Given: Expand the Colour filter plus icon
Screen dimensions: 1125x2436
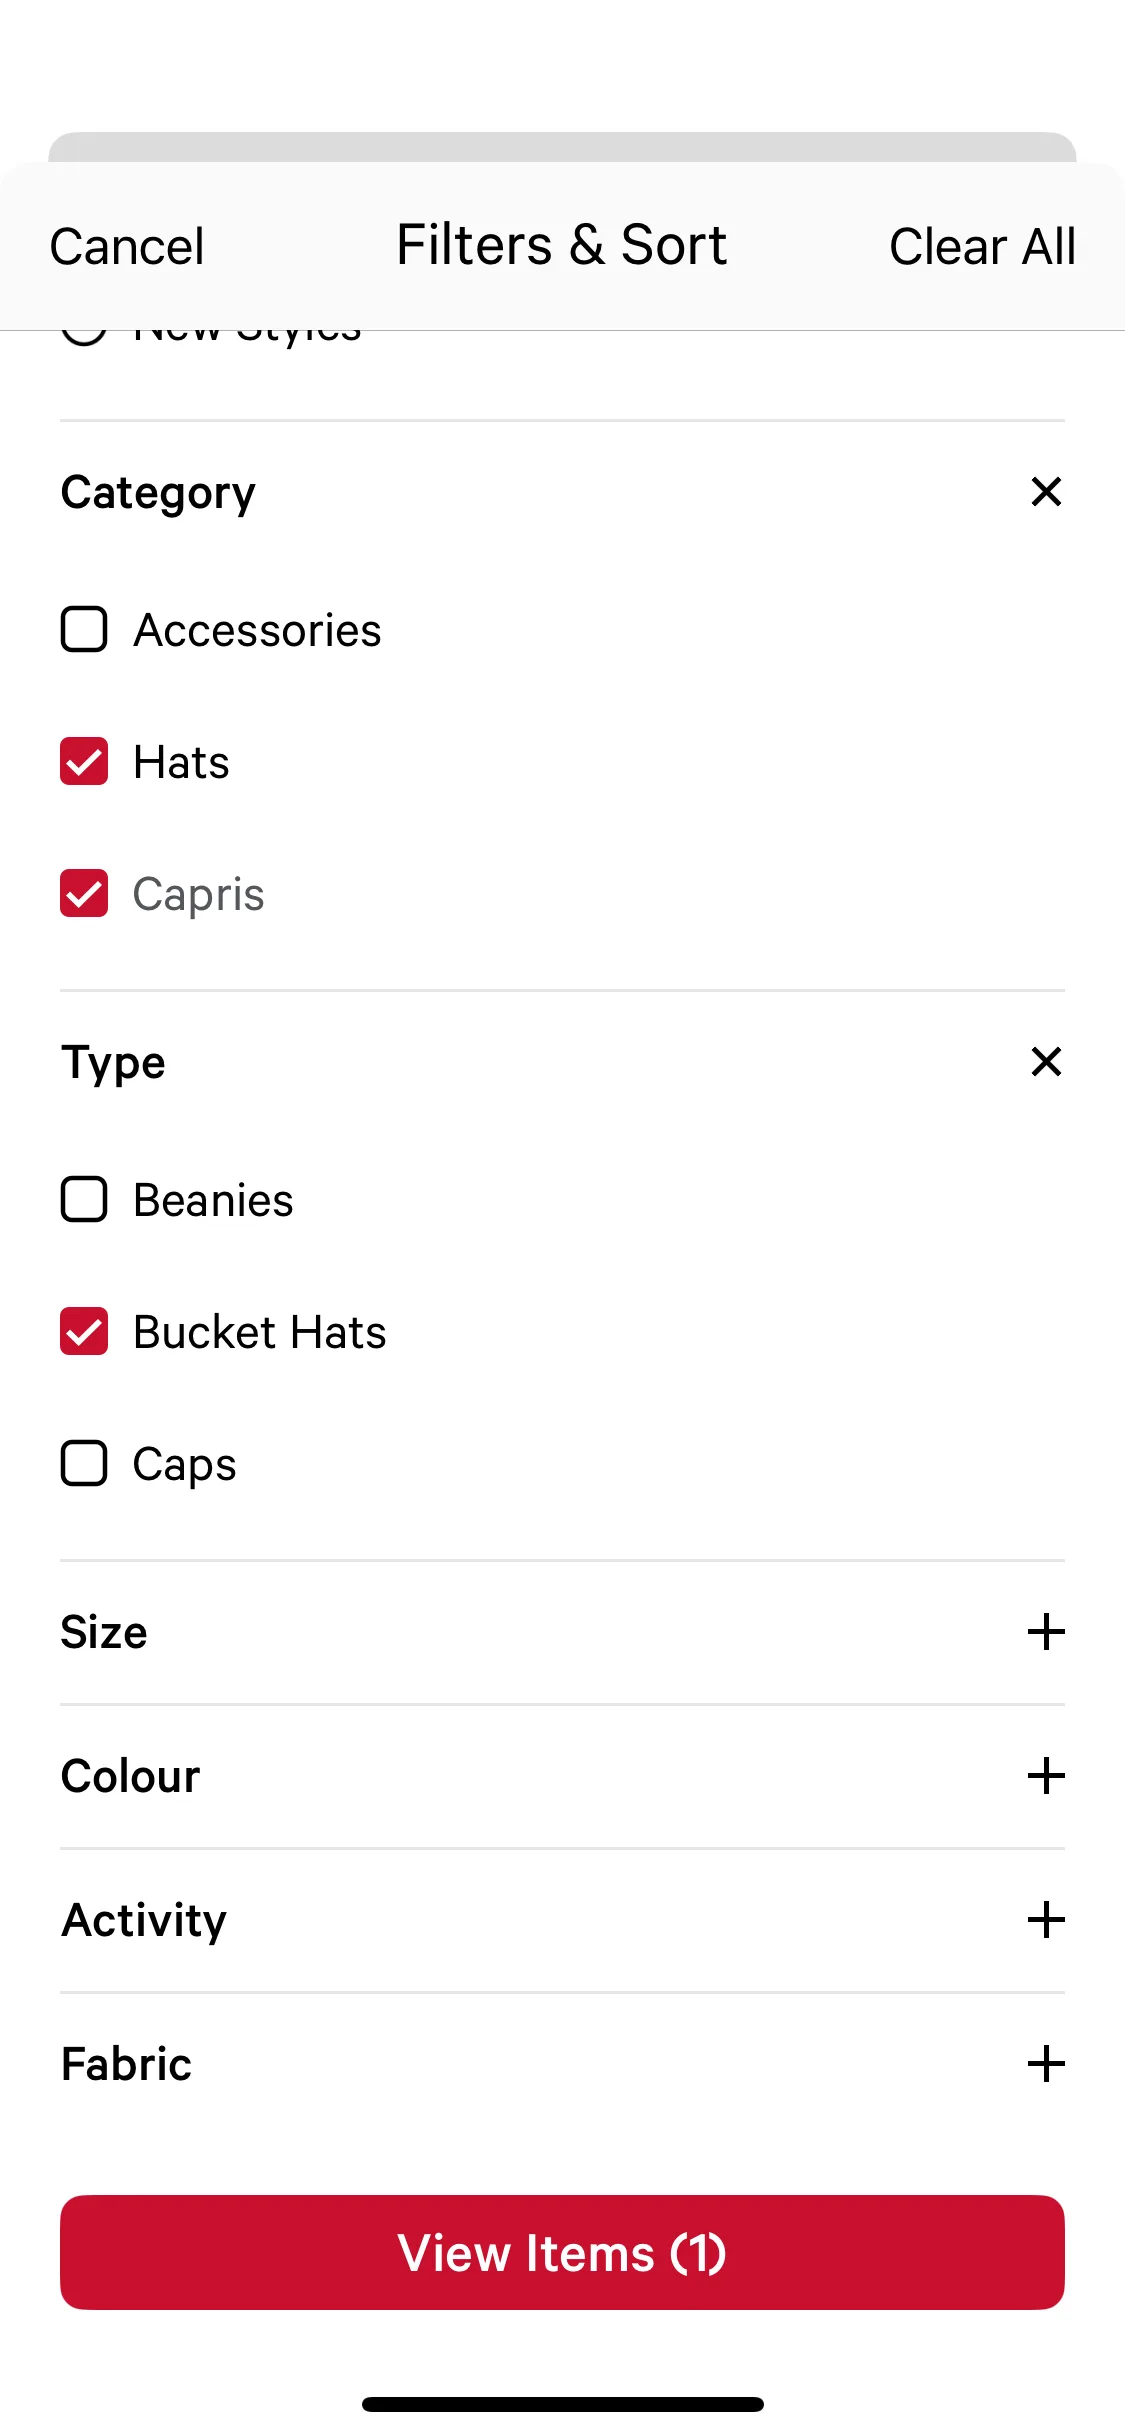Looking at the screenshot, I should 1046,1776.
